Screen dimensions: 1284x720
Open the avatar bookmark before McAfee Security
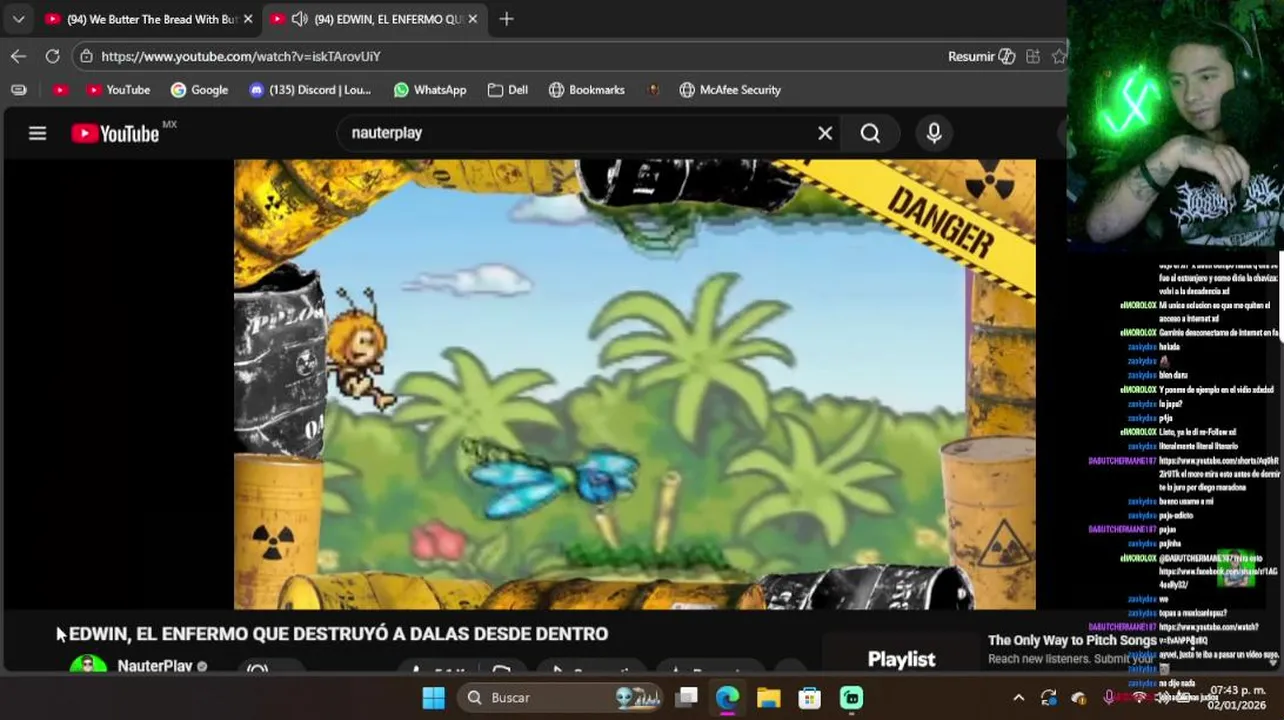(x=653, y=90)
